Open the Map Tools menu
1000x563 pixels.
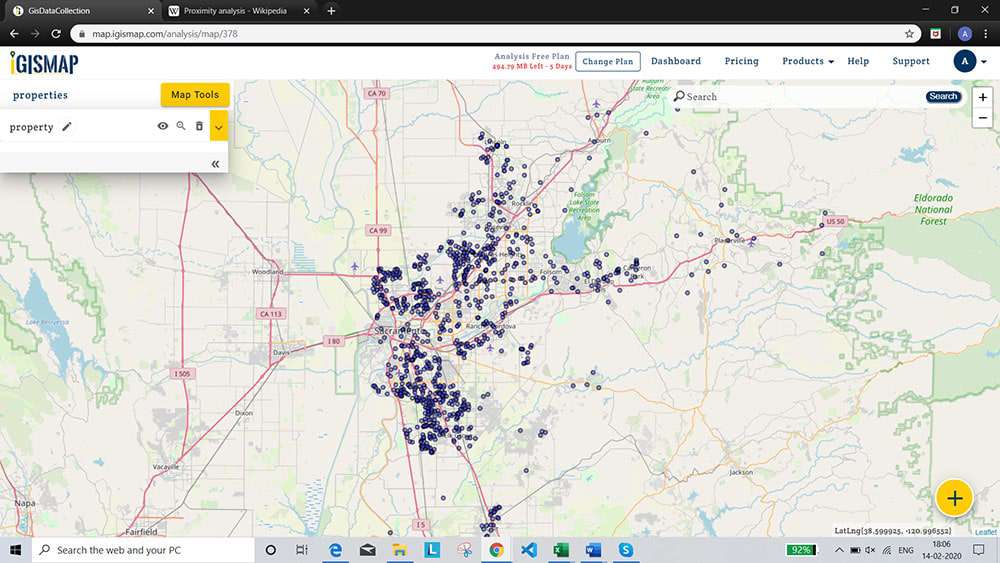195,94
